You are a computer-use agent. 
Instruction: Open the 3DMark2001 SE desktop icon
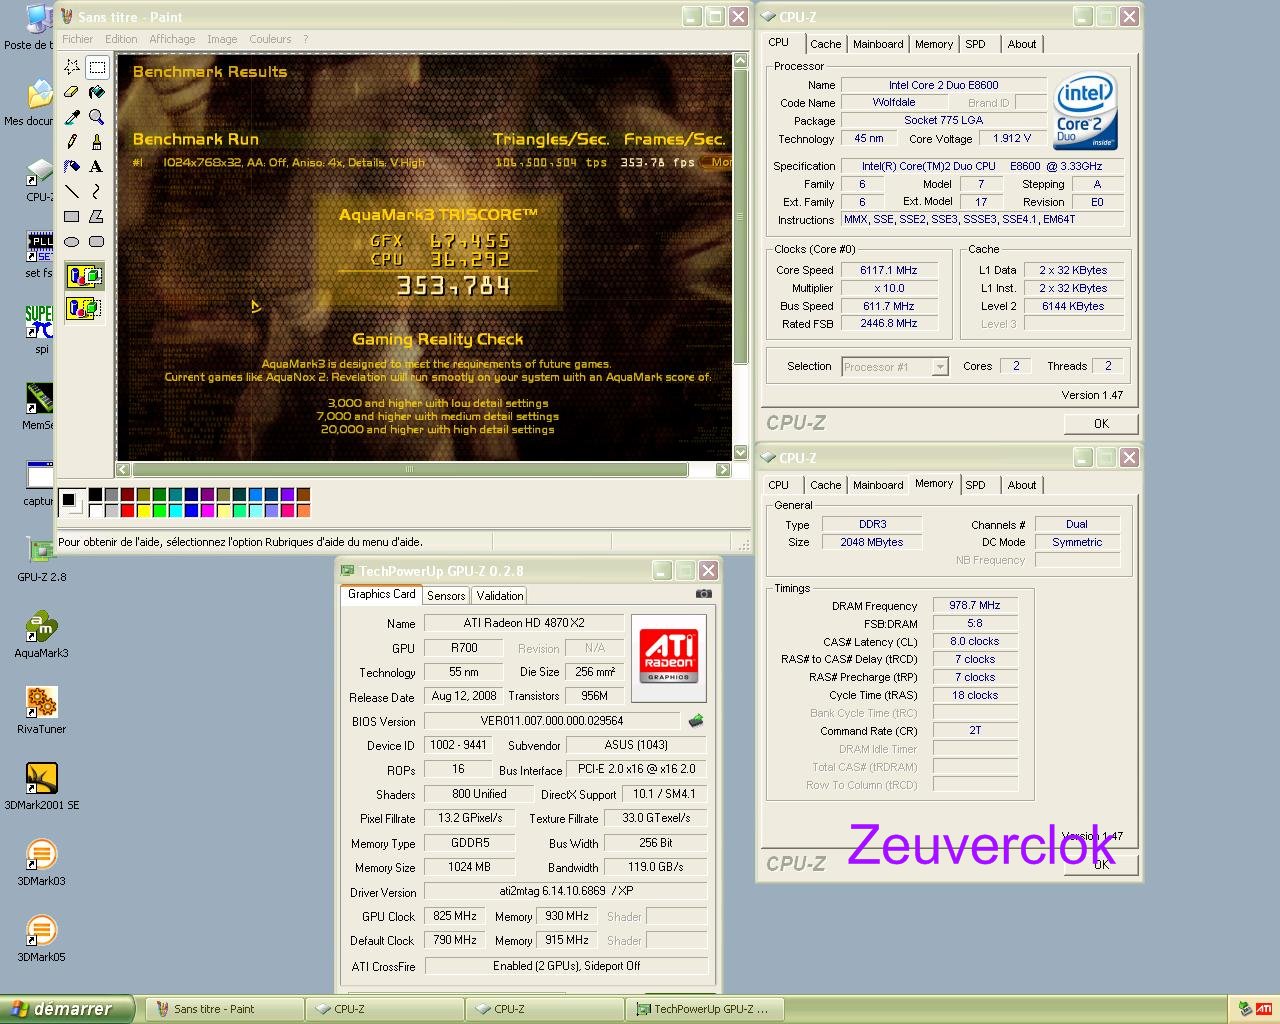click(x=41, y=787)
